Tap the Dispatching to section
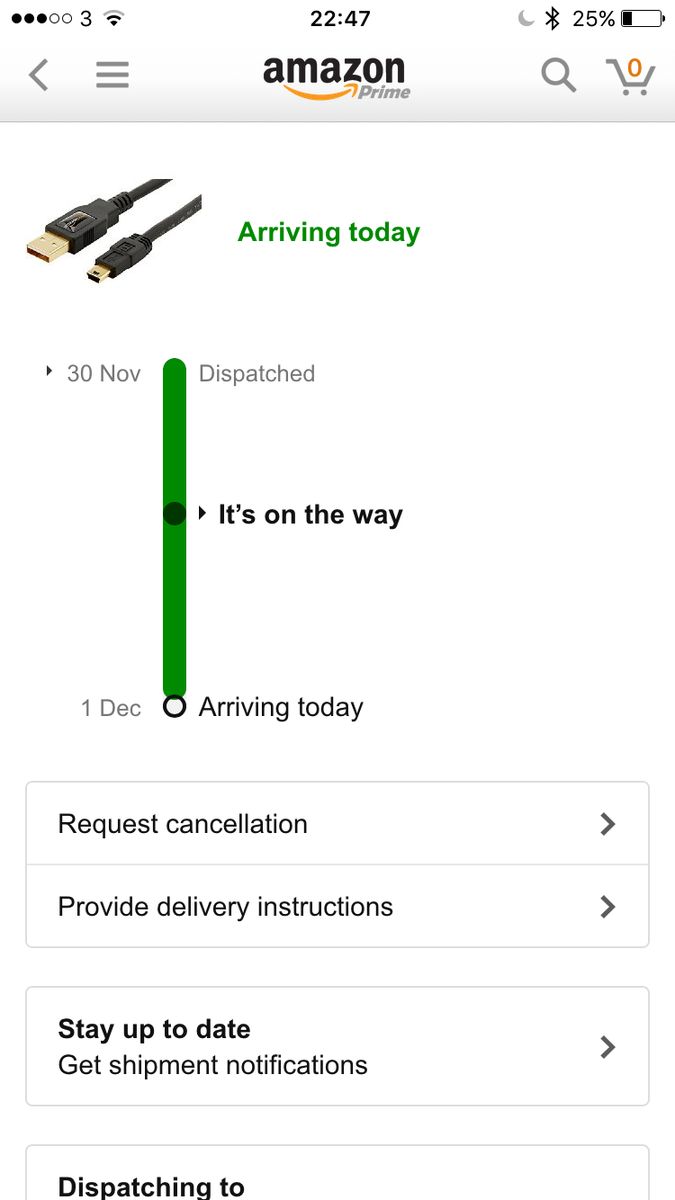The image size is (675, 1200). pyautogui.click(x=152, y=1186)
